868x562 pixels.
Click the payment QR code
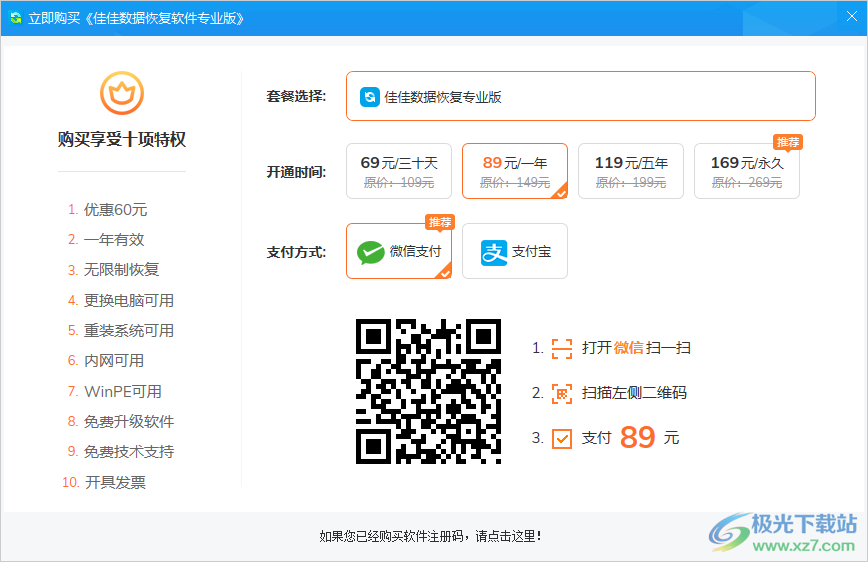tap(428, 391)
